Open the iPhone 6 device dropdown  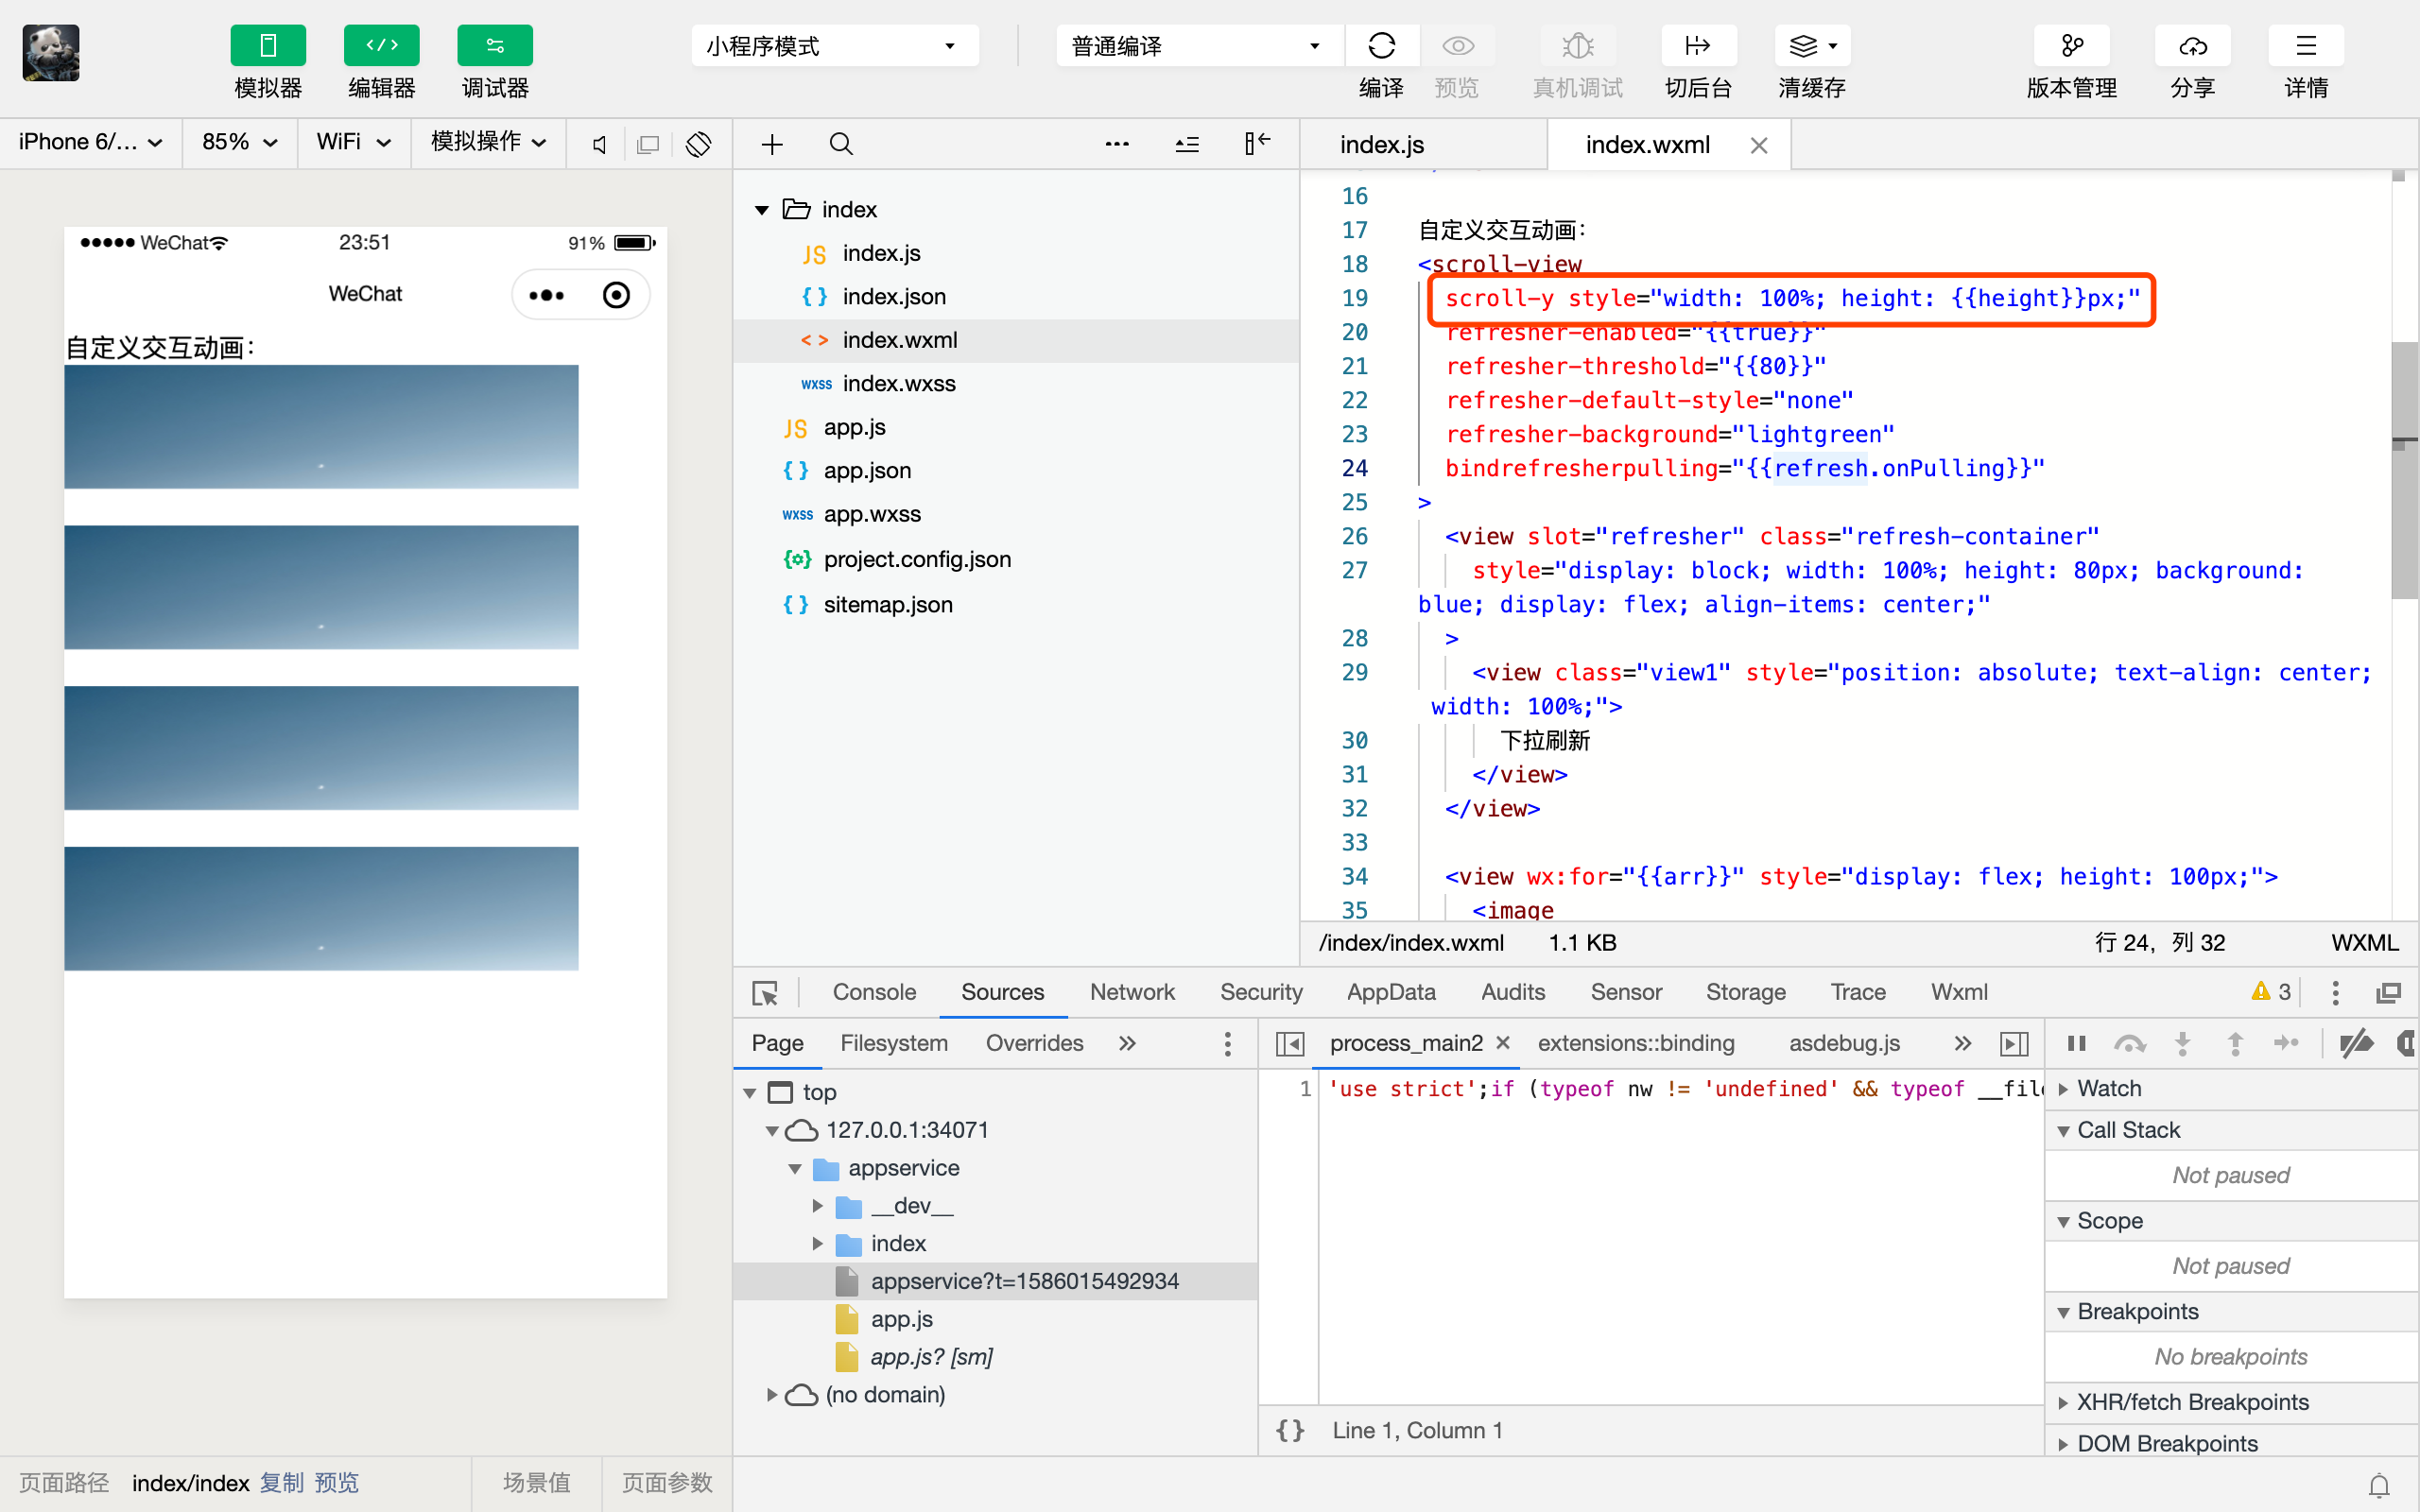click(90, 142)
